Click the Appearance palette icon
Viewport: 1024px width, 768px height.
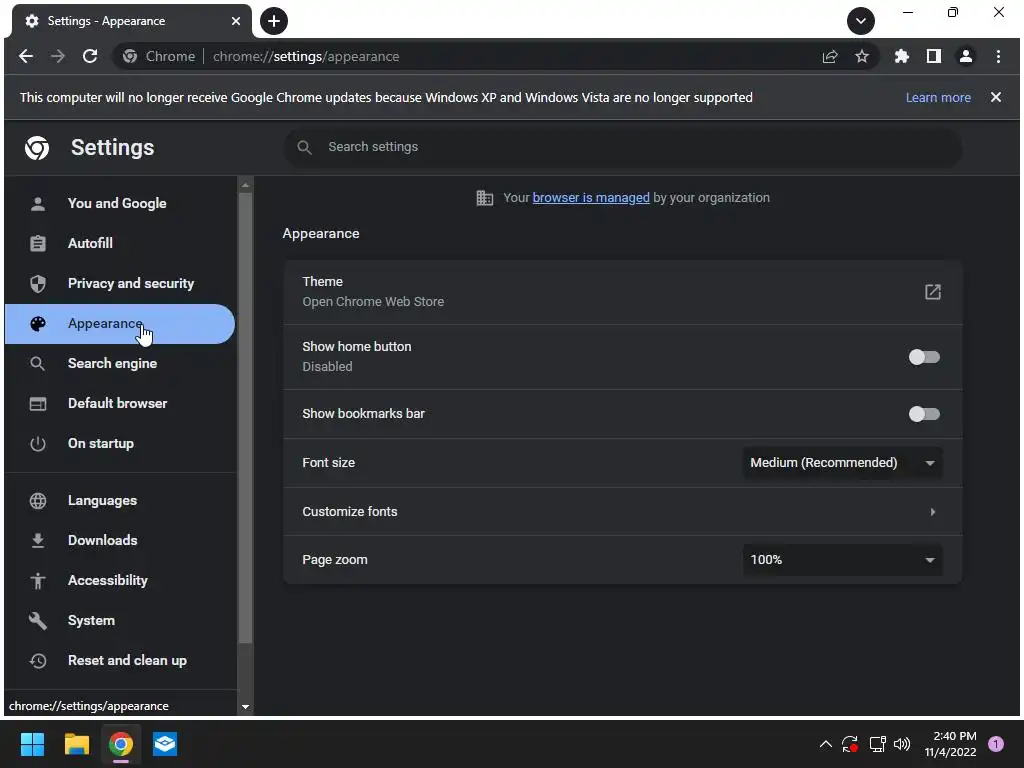pos(38,324)
